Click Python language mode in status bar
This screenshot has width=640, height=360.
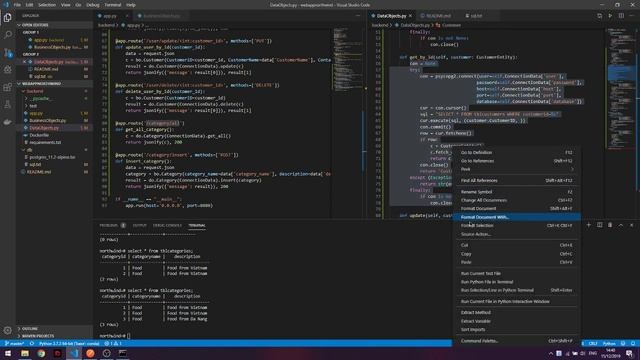[x=609, y=343]
